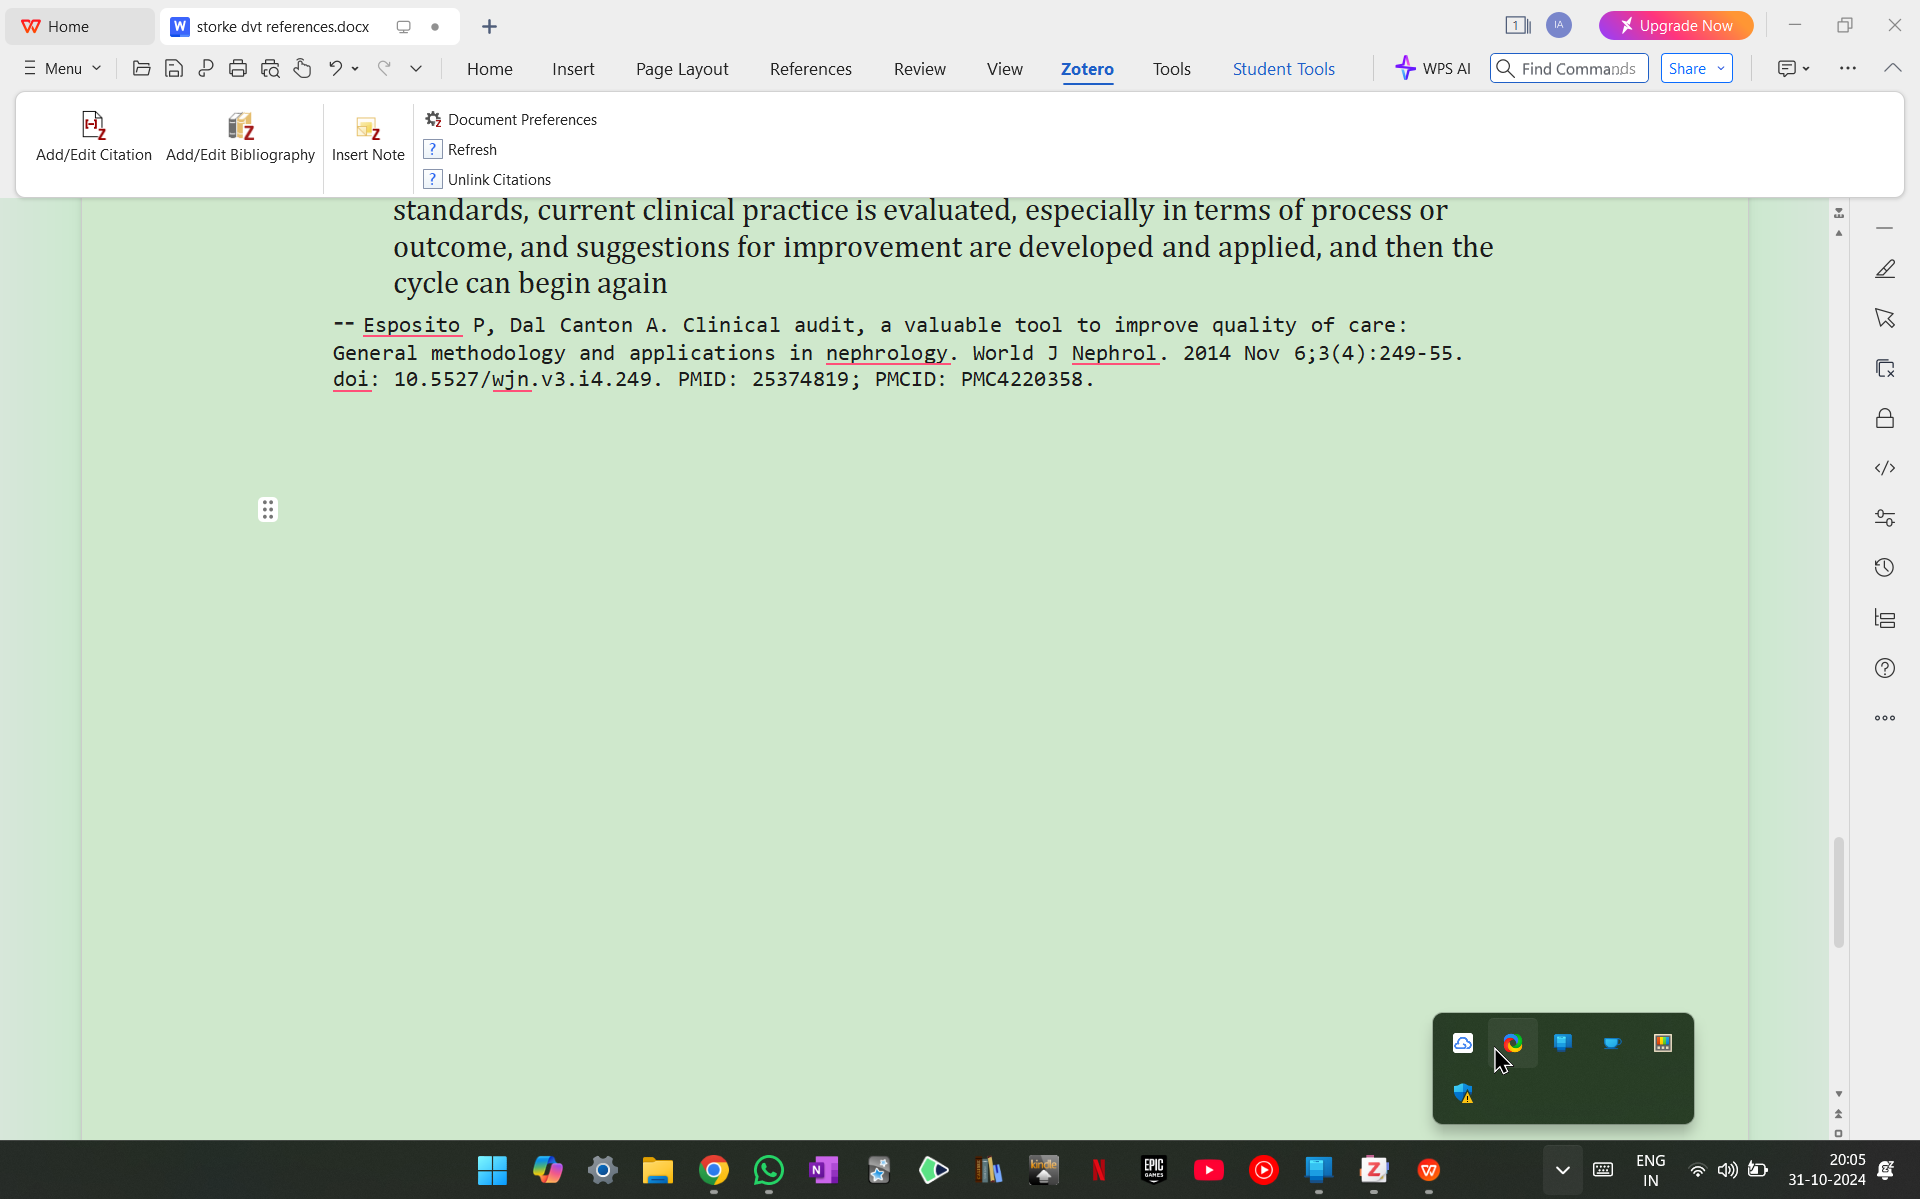Screen dimensions: 1920x1199
Task: Click the Insert Note icon
Action: [x=368, y=129]
